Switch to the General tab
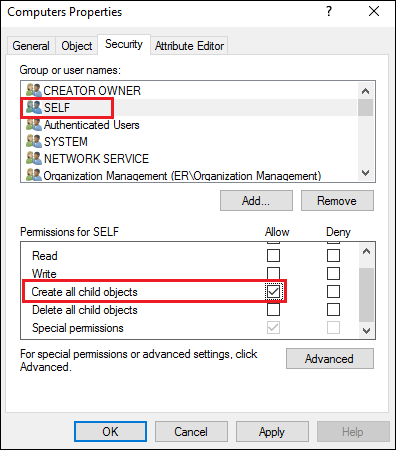Screen dimensions: 396x450 pyautogui.click(x=31, y=46)
